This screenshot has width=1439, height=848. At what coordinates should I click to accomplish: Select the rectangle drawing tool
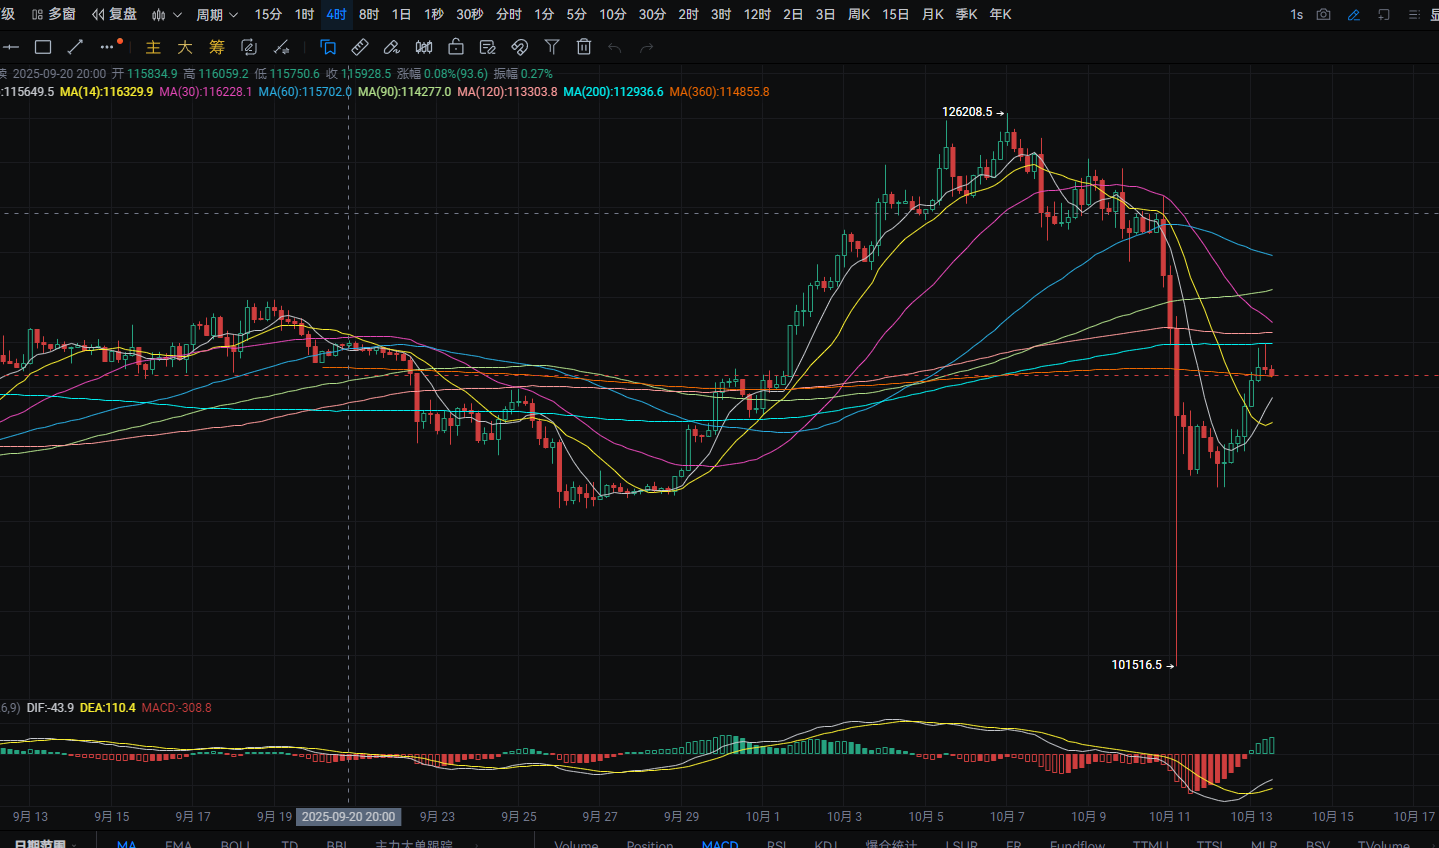[x=43, y=47]
